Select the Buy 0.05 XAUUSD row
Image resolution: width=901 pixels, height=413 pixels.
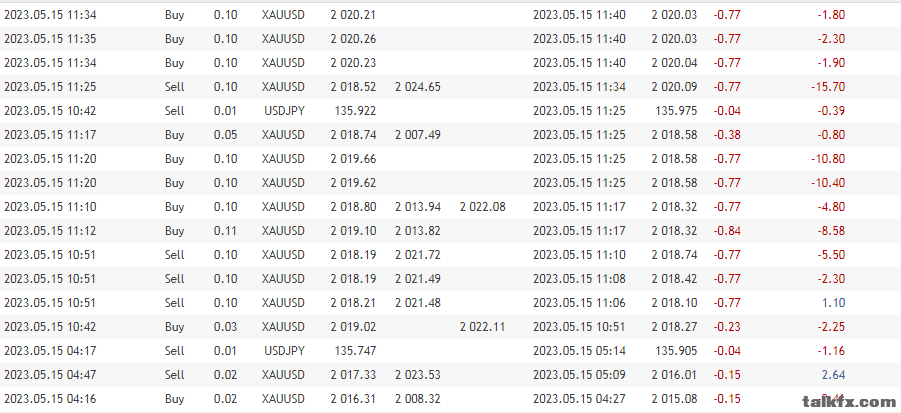coord(450,135)
